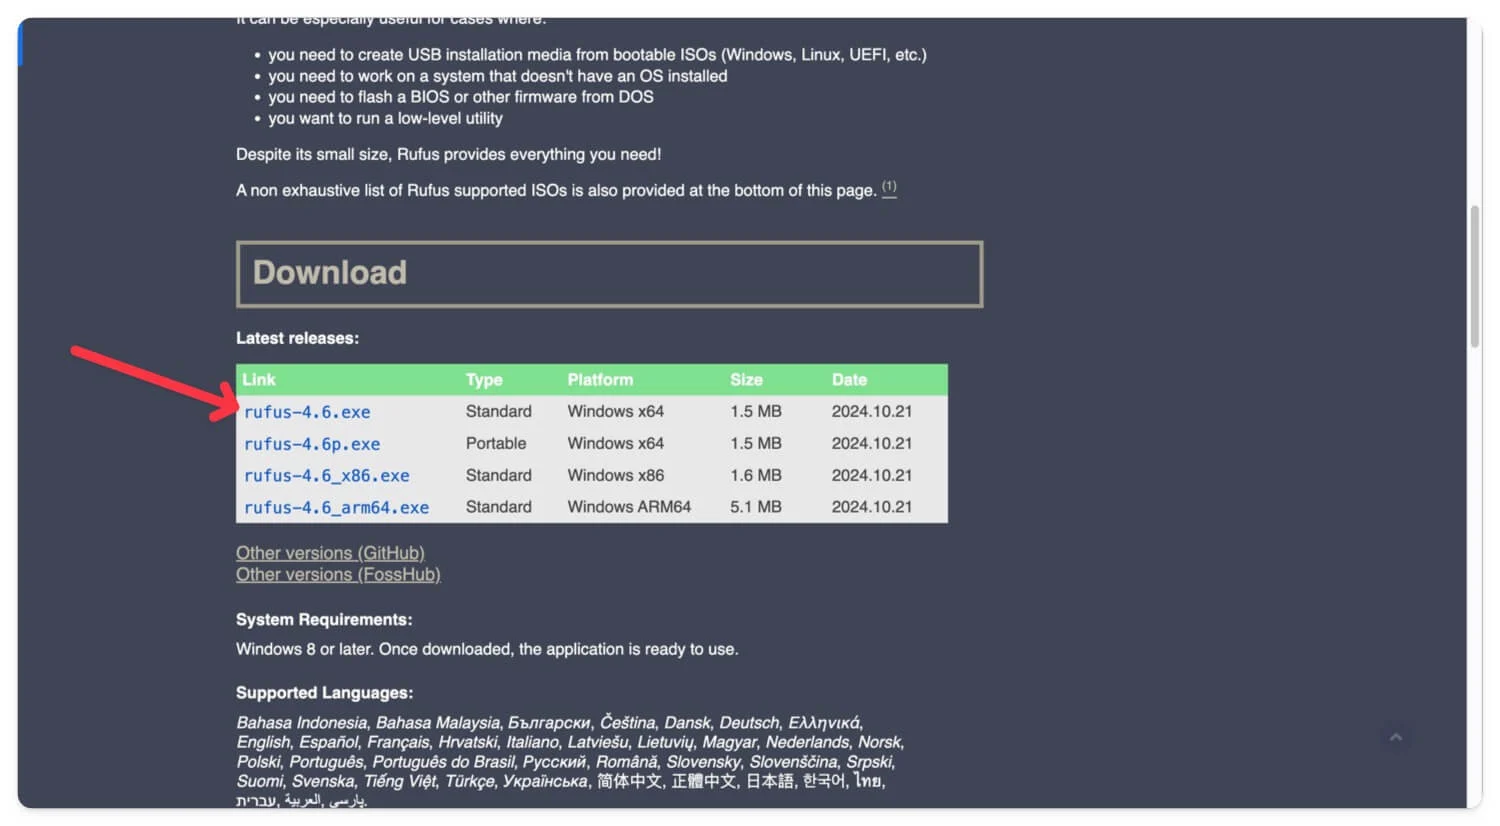The height and width of the screenshot is (826, 1500).
Task: Click the Supported Languages heading
Action: pyautogui.click(x=324, y=693)
